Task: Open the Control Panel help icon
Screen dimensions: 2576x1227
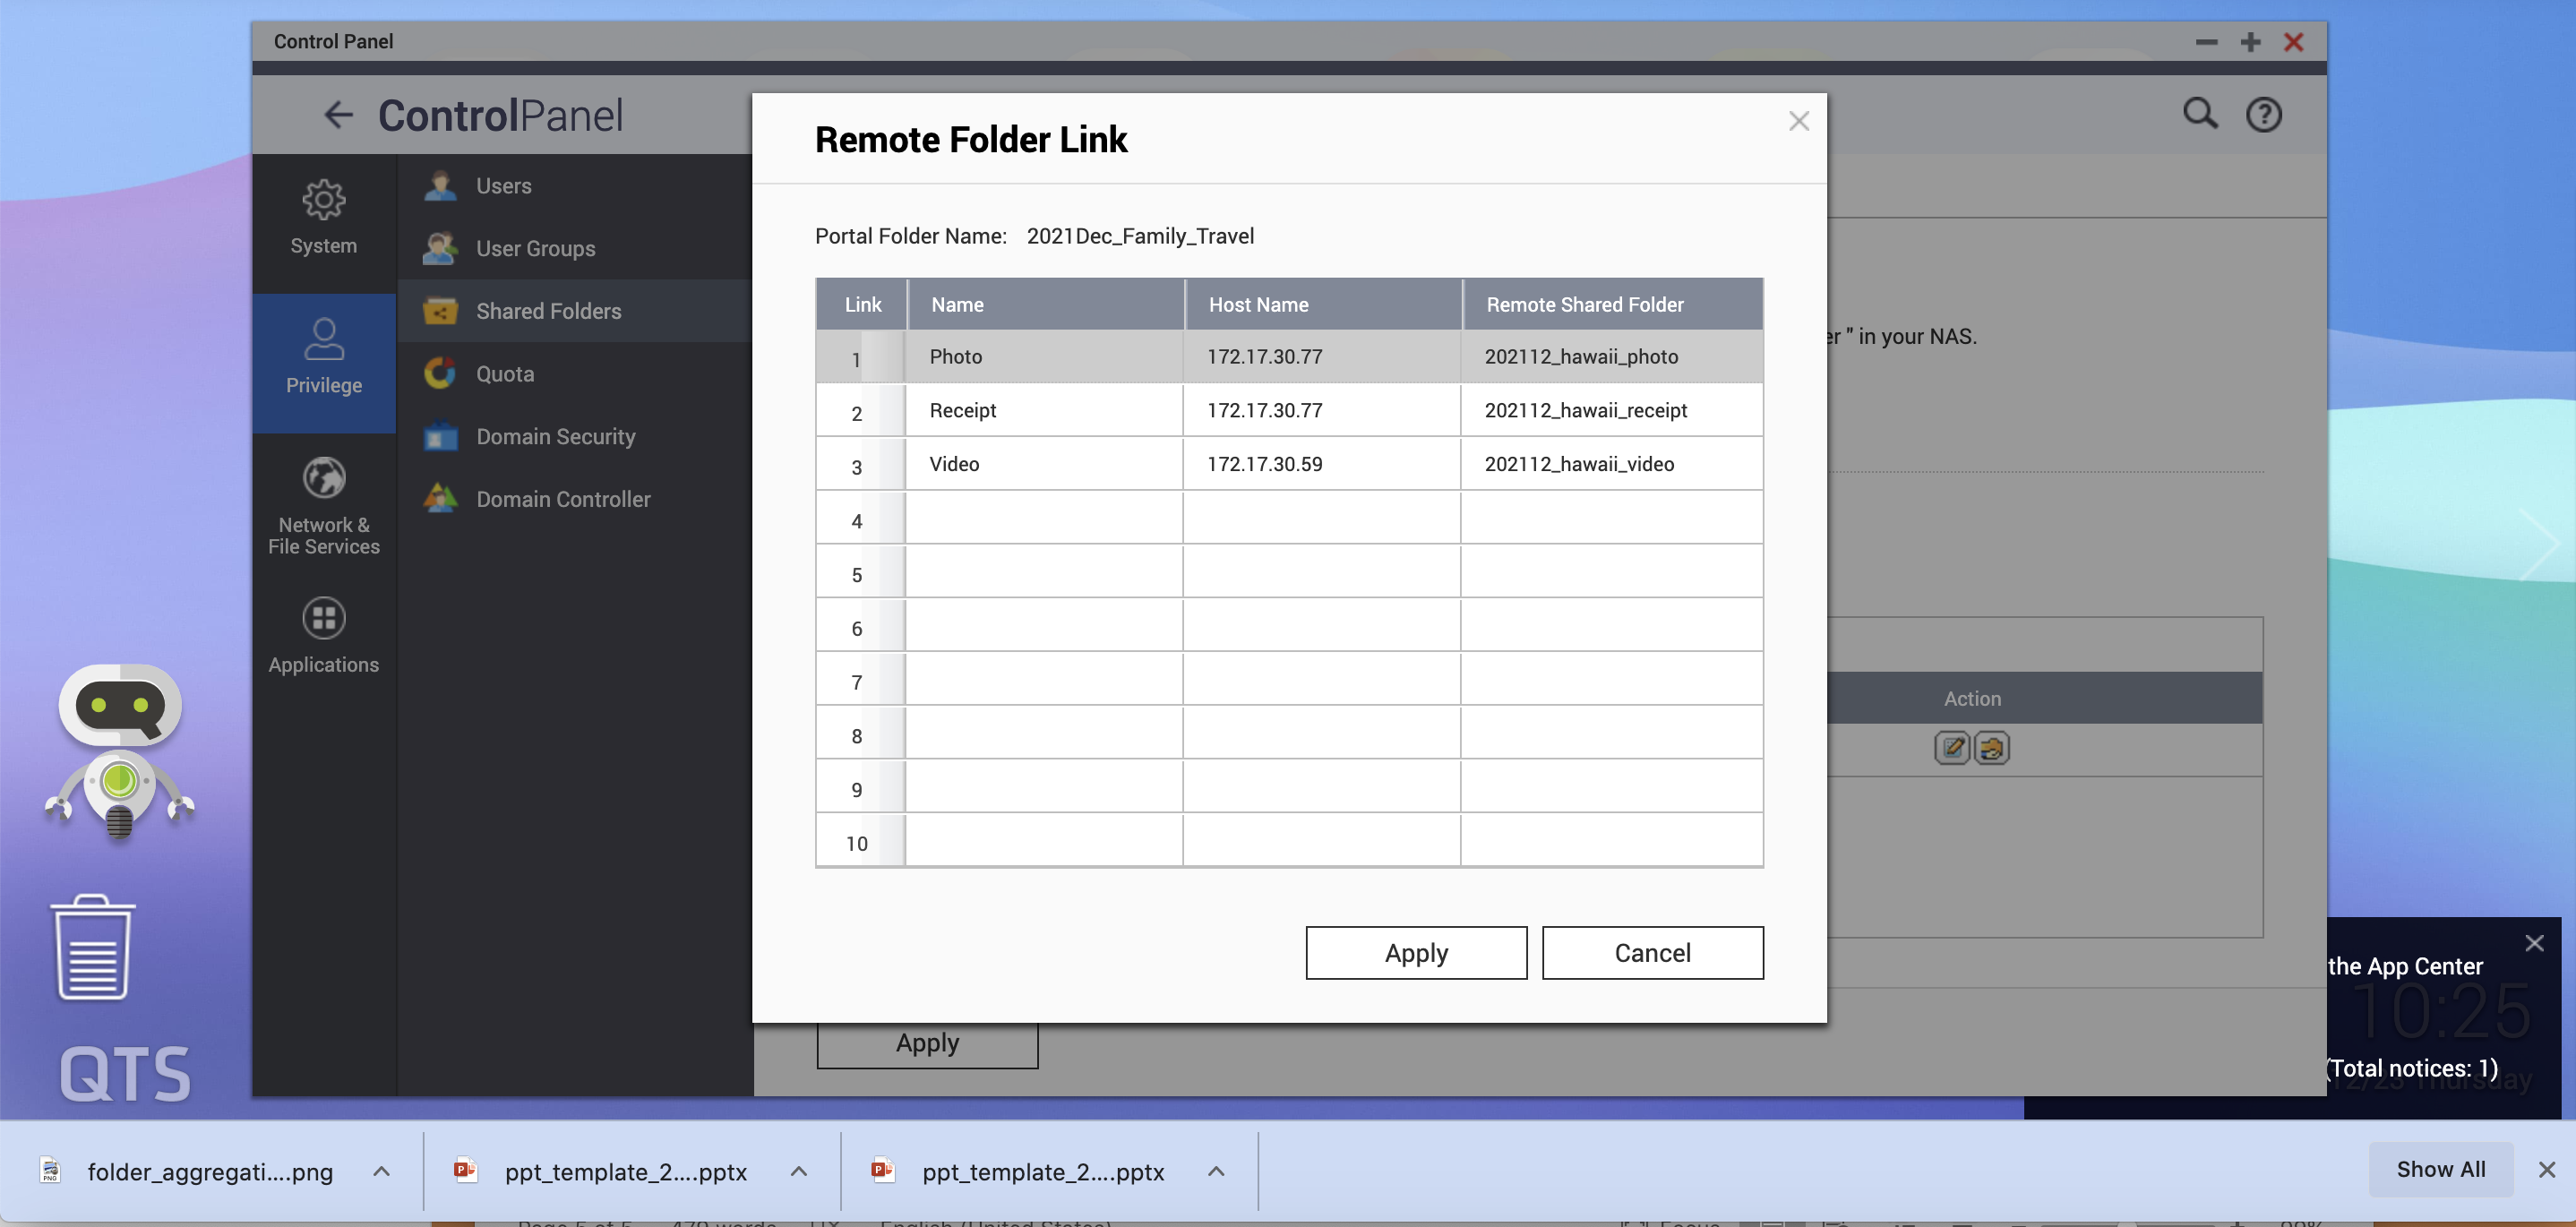Action: [x=2263, y=115]
